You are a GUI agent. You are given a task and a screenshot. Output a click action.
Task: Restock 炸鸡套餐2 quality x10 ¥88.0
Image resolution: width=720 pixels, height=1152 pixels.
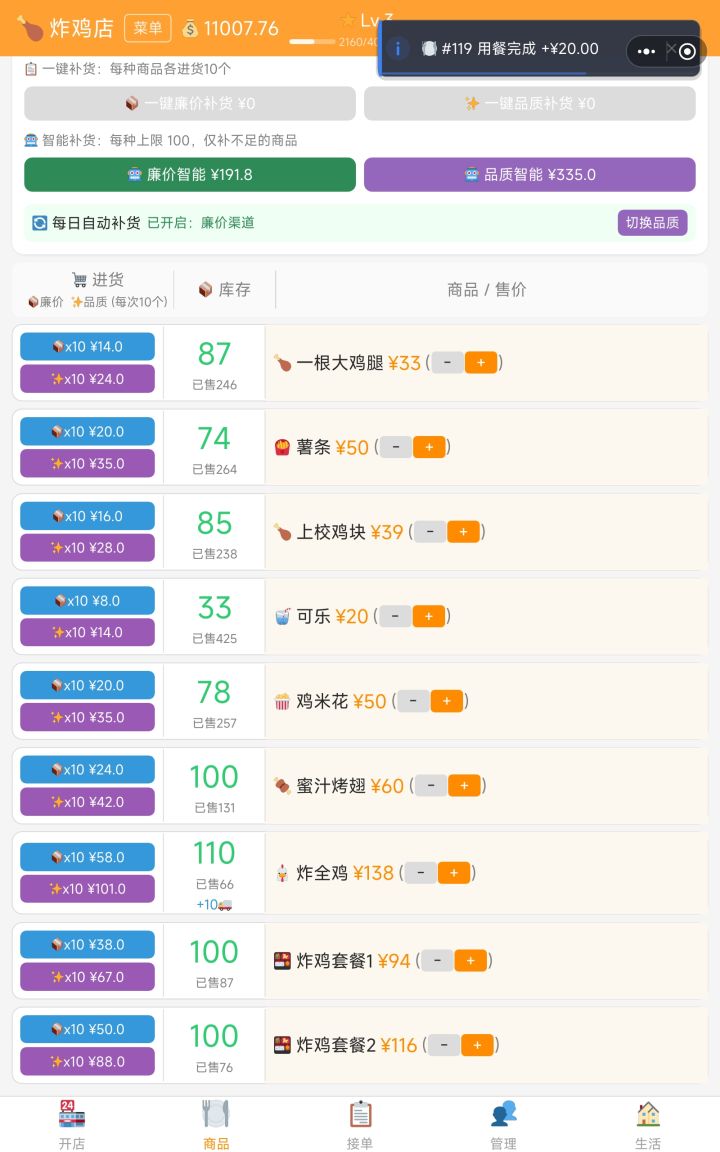(87, 1062)
